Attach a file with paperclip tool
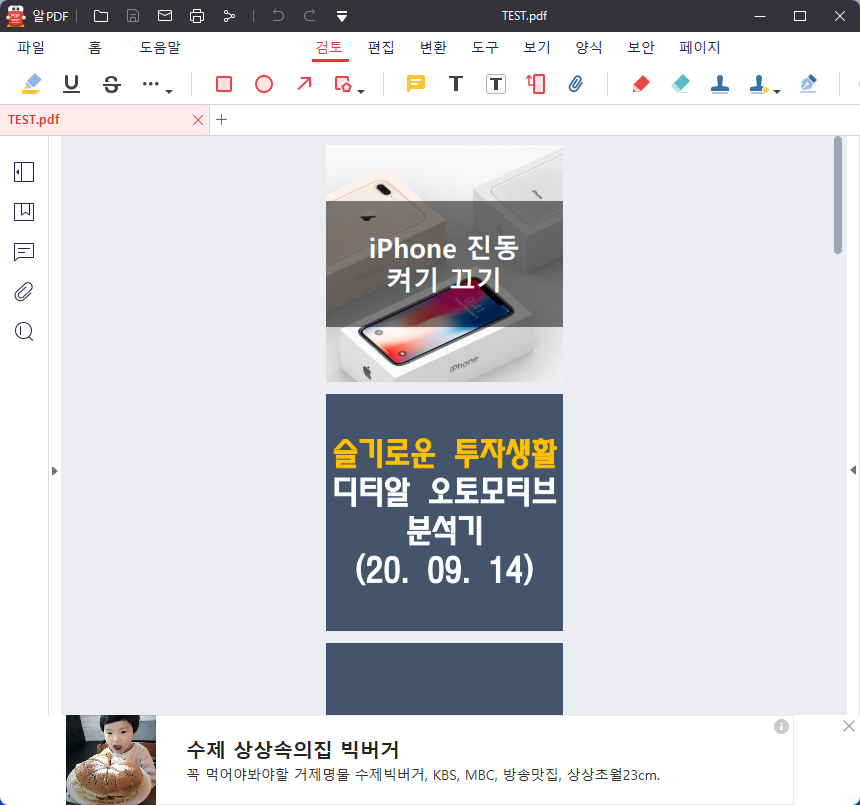 click(x=575, y=84)
